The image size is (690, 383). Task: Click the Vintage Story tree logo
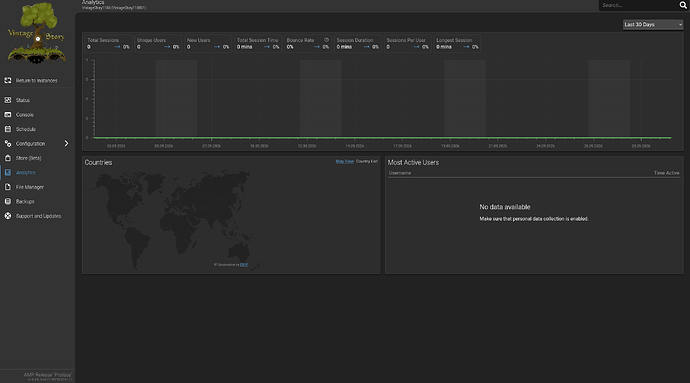pyautogui.click(x=37, y=33)
